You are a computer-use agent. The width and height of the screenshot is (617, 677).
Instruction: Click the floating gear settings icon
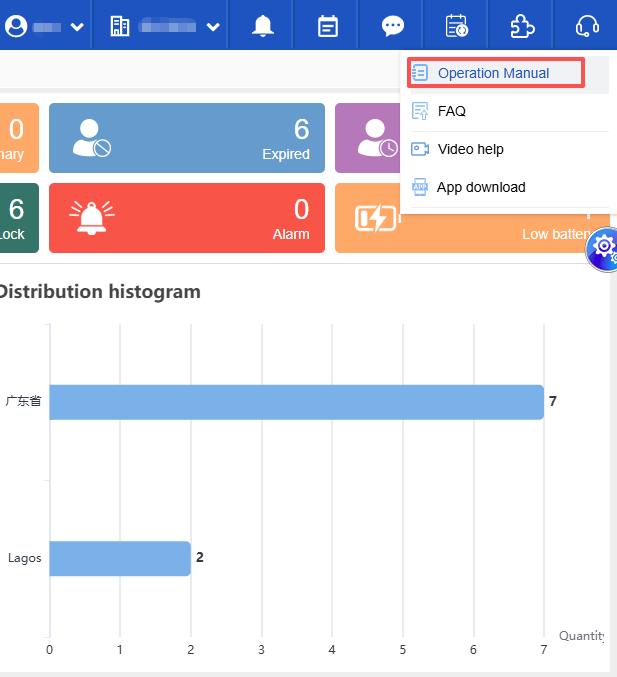[x=603, y=247]
